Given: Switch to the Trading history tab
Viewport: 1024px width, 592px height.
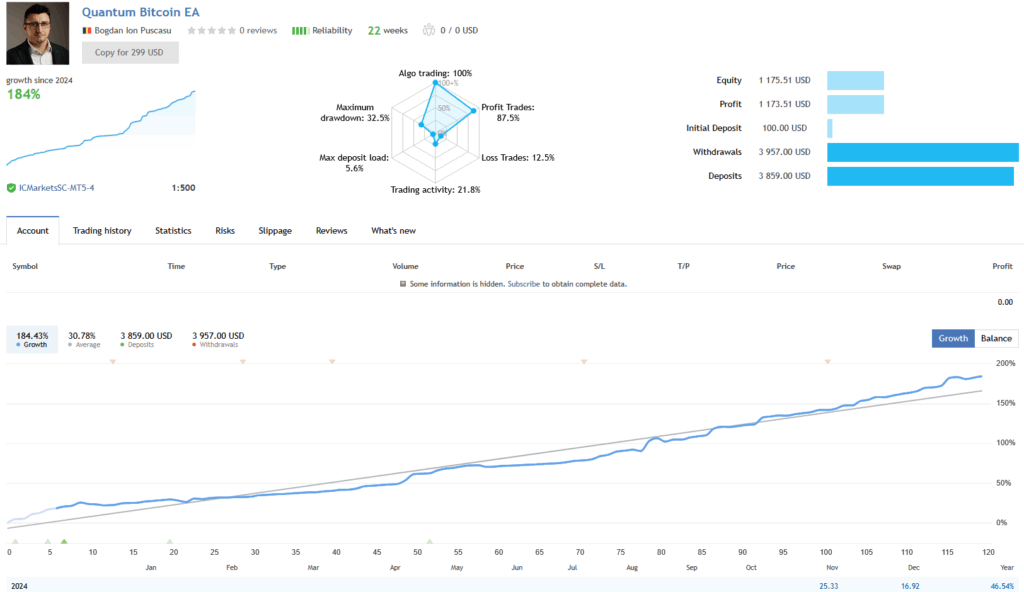Looking at the screenshot, I should tap(102, 231).
